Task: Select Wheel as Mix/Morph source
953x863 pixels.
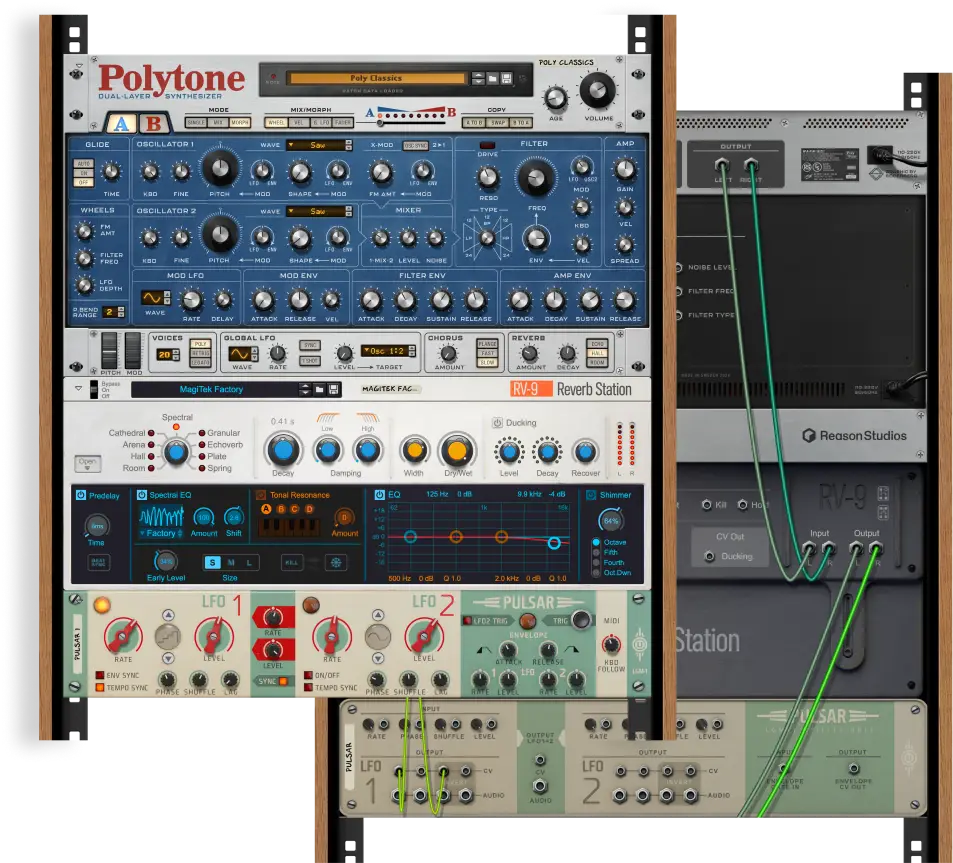Action: [x=276, y=122]
